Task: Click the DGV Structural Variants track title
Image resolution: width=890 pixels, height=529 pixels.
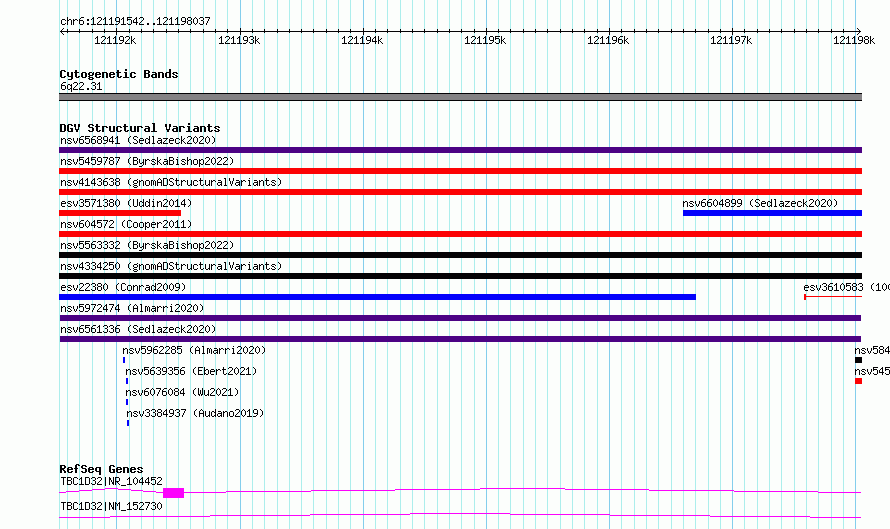Action: 140,128
